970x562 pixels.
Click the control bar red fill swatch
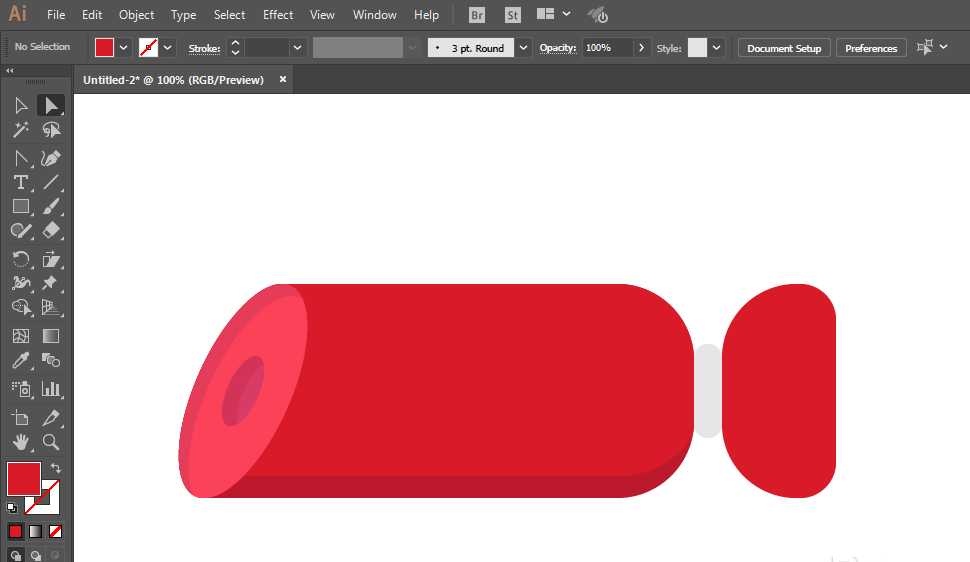[104, 48]
